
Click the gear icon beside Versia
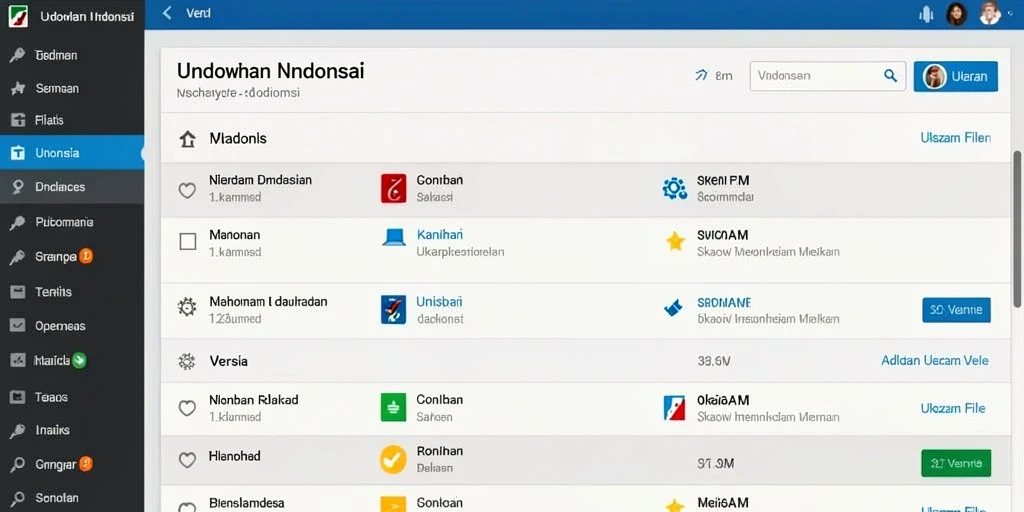[187, 360]
